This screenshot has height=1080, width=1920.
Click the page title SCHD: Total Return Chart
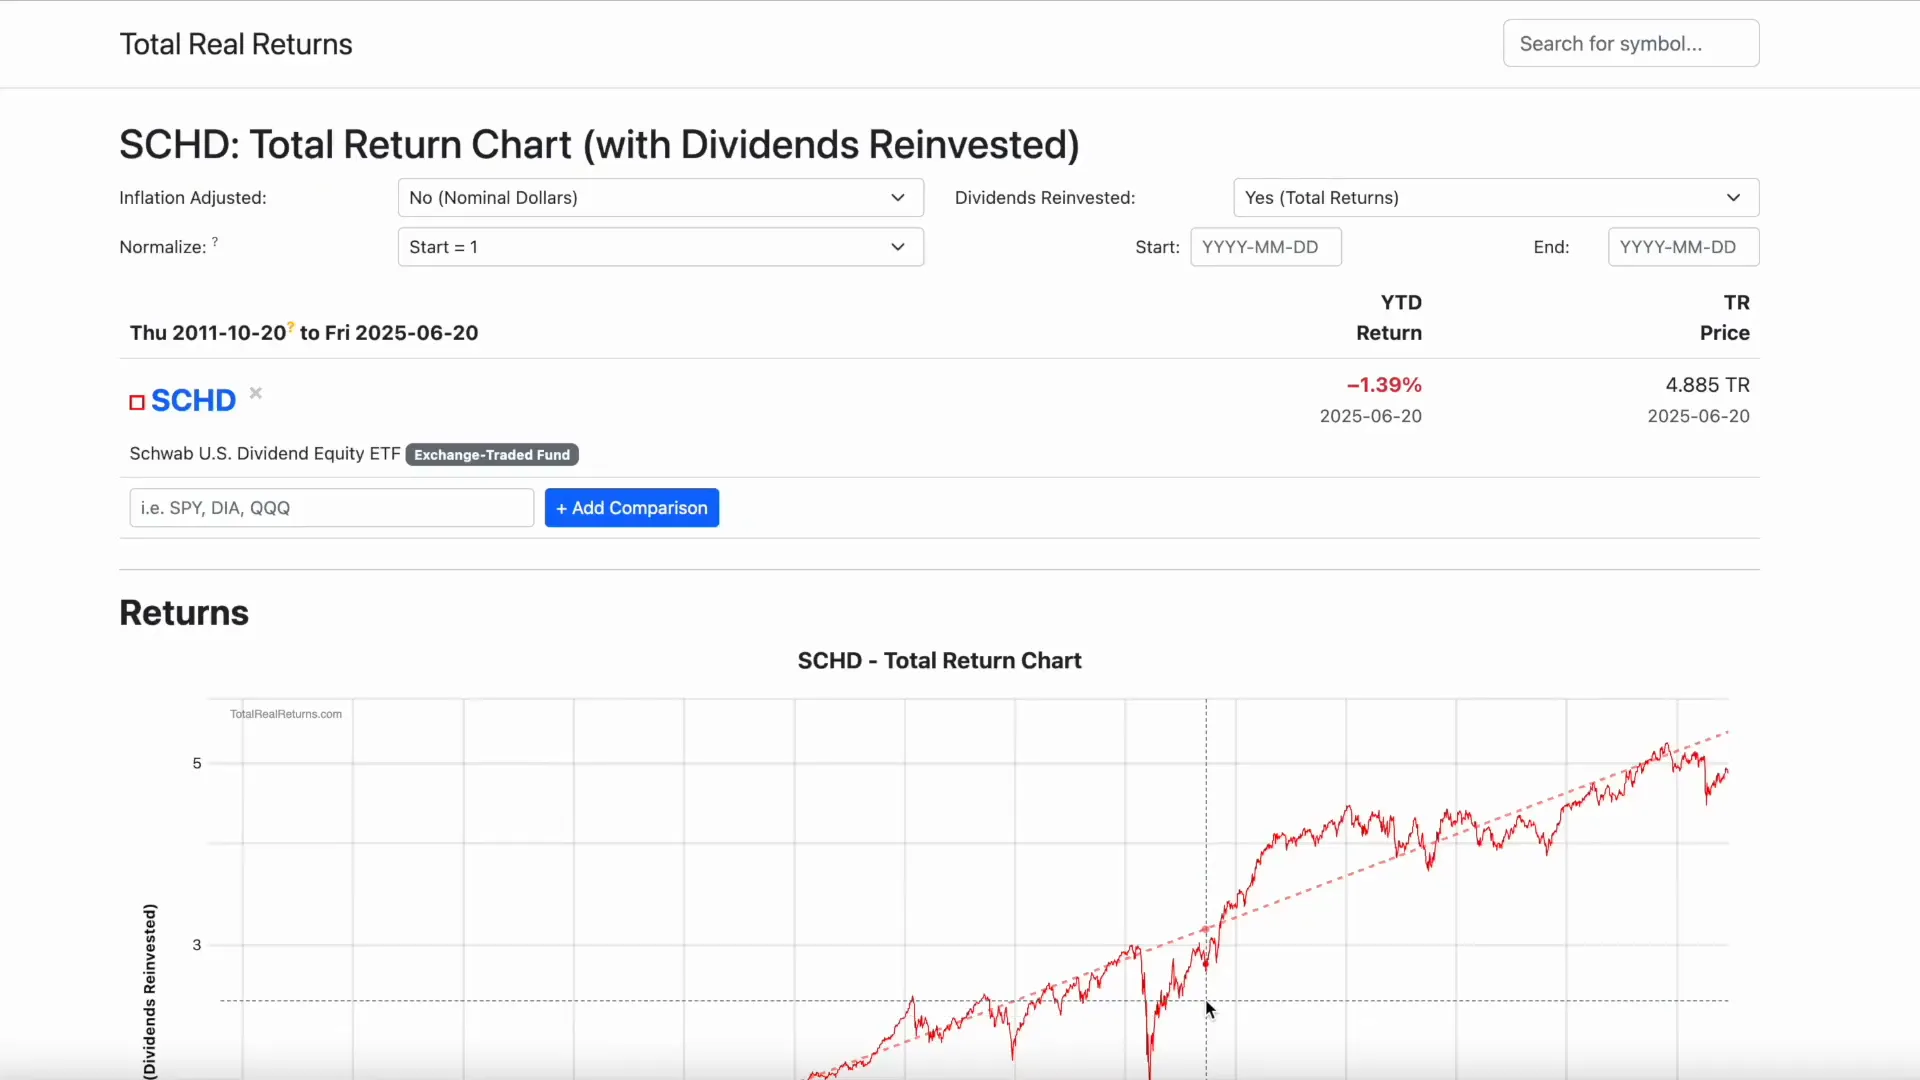[599, 145]
